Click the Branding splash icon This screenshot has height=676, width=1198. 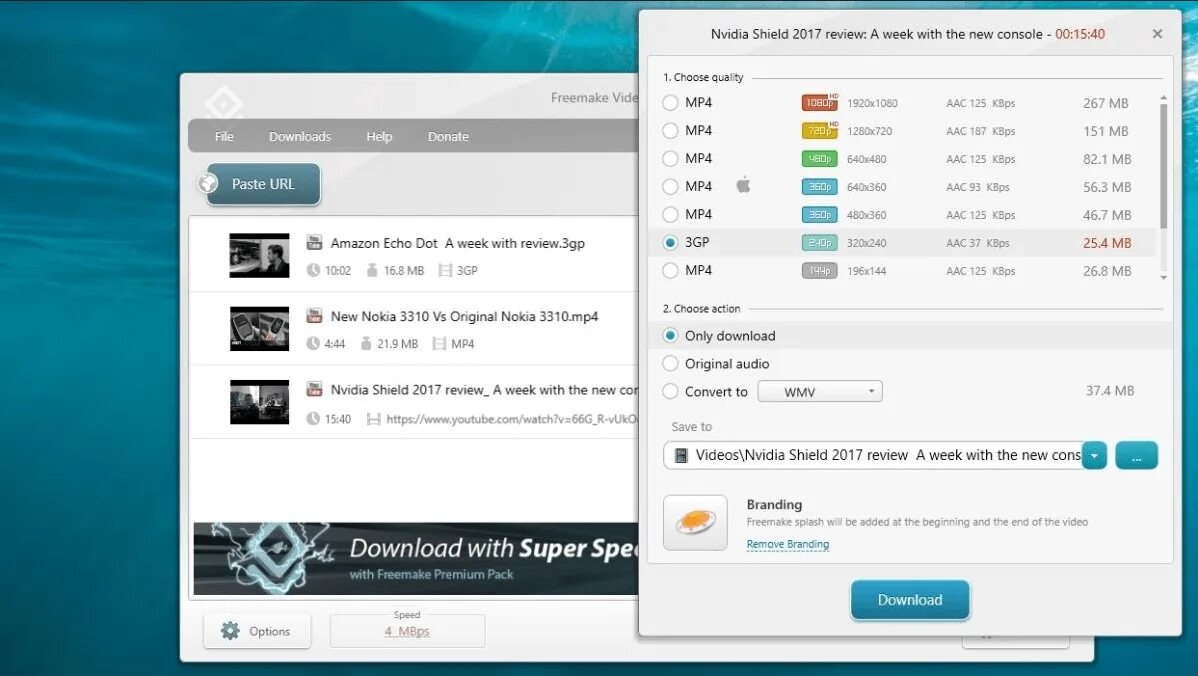[x=695, y=522]
